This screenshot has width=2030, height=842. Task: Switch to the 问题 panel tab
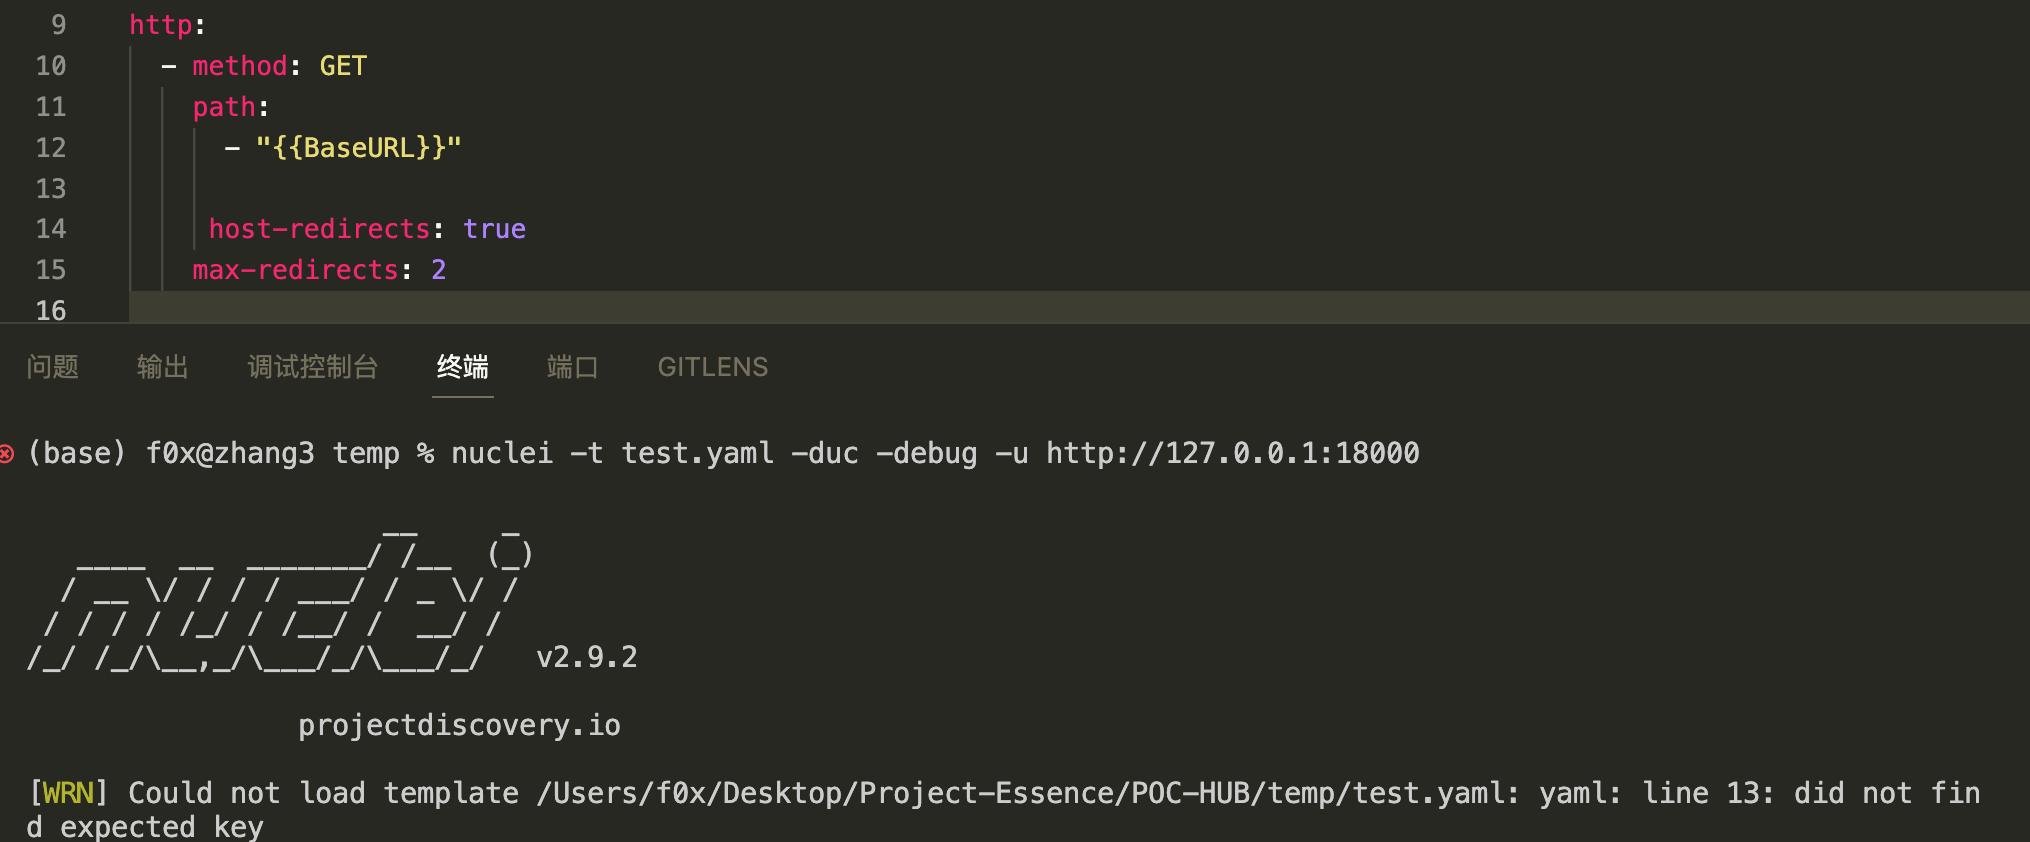(x=53, y=367)
